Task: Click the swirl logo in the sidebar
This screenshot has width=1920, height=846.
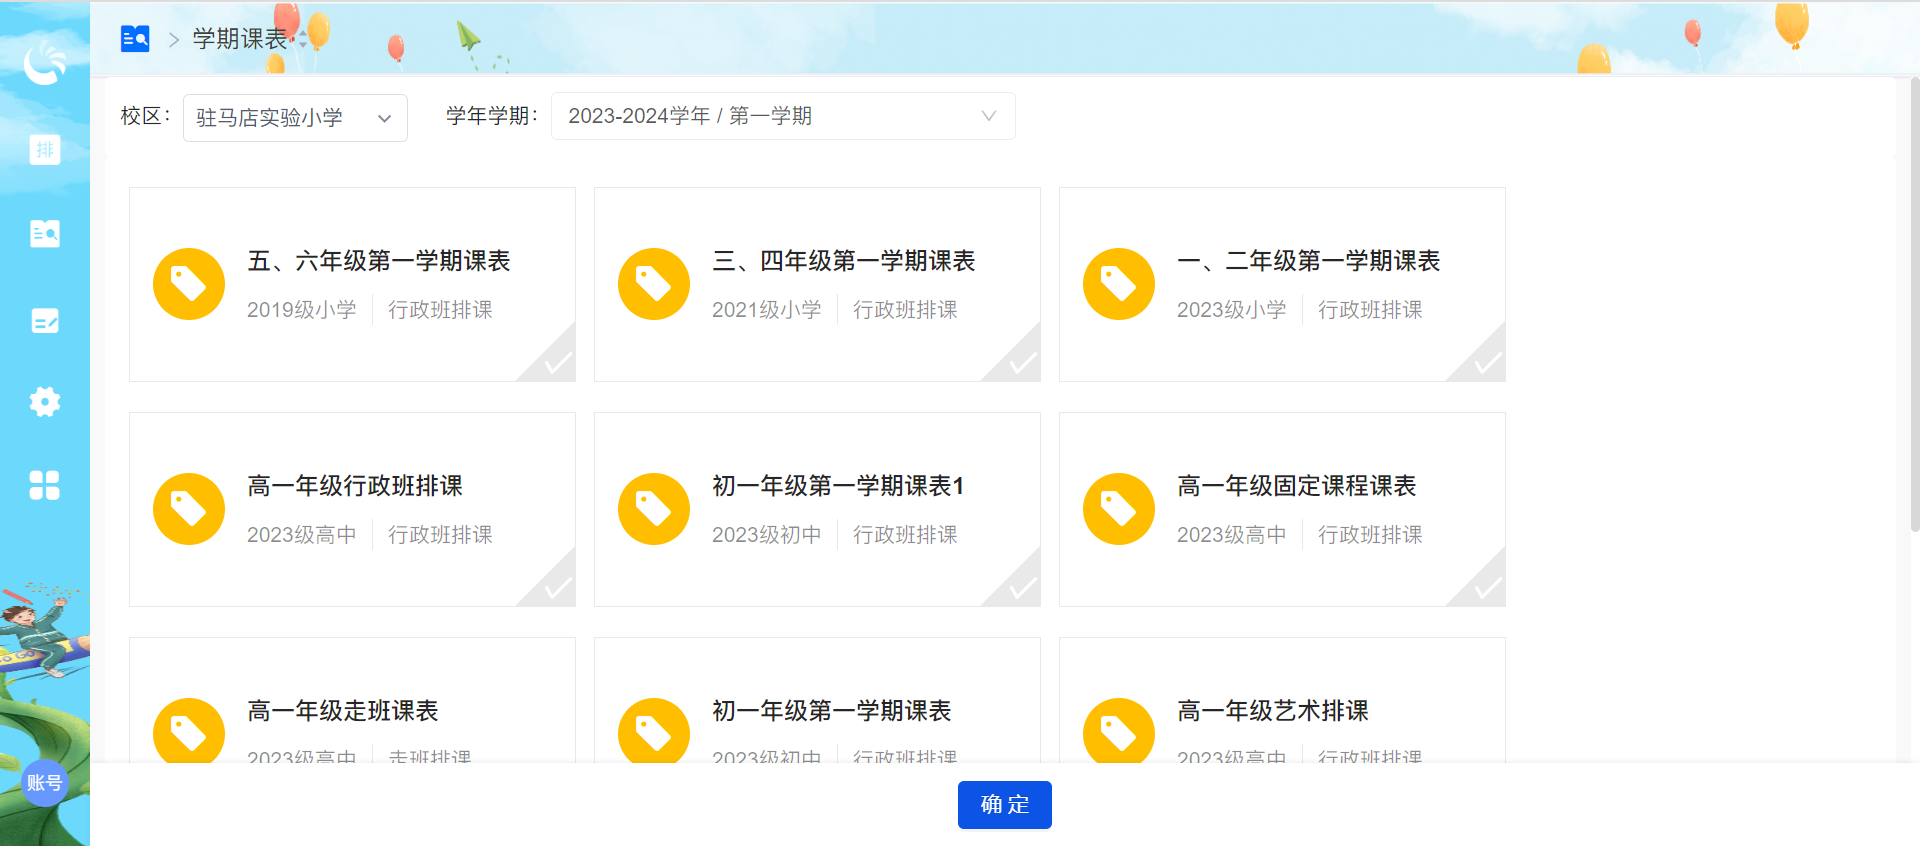Action: 45,64
